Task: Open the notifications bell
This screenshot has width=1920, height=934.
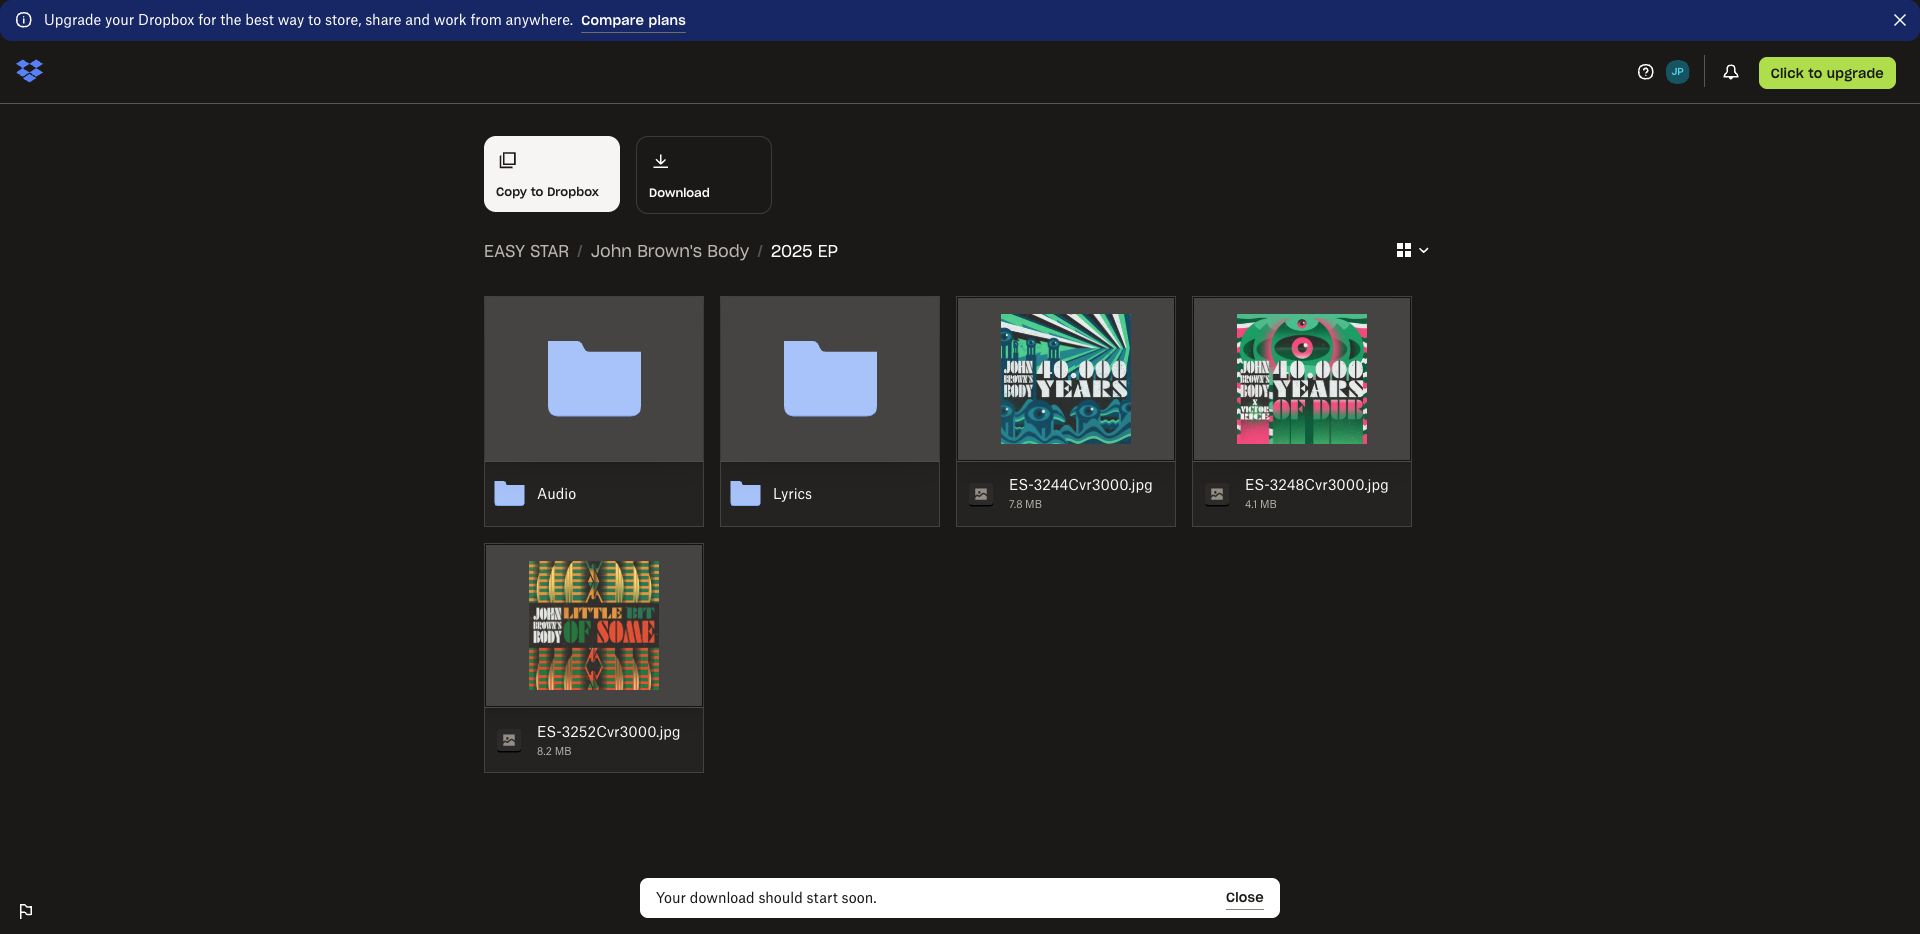Action: coord(1730,72)
